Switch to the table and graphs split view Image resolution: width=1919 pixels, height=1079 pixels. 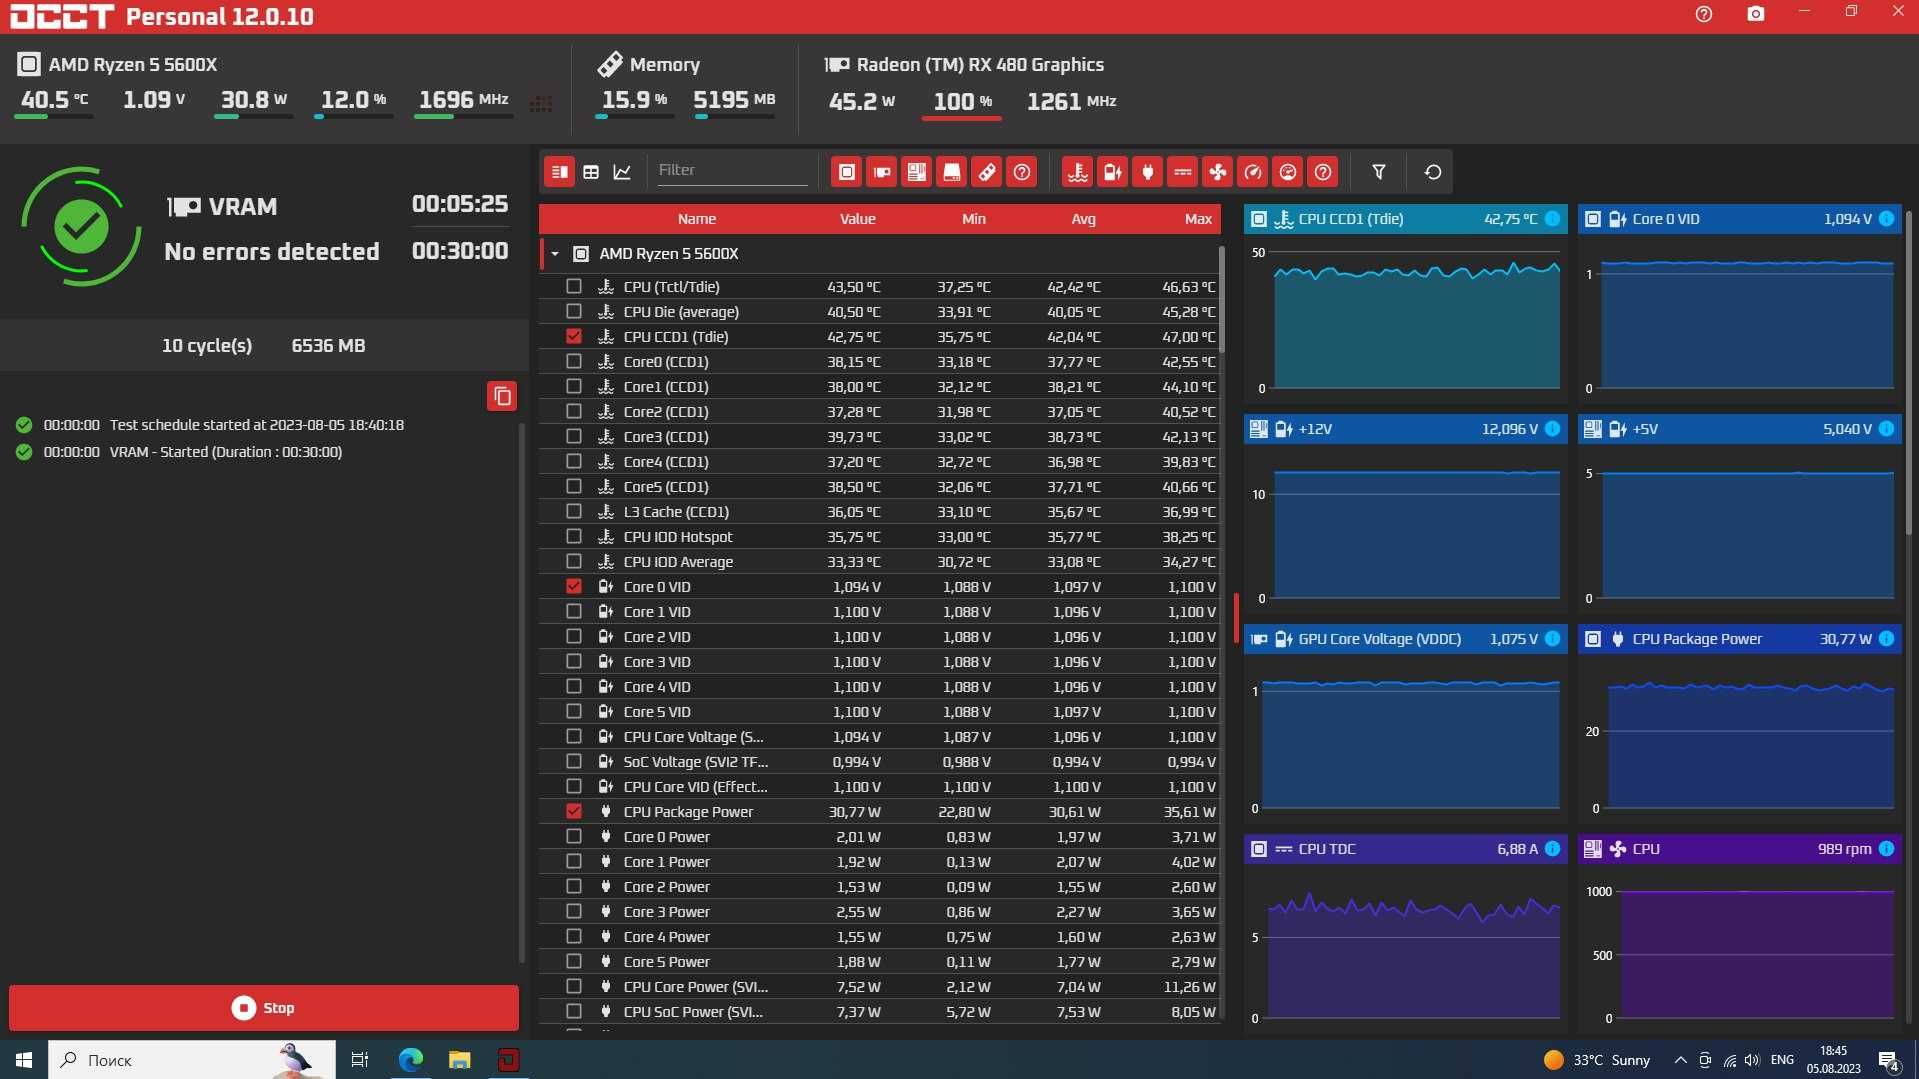pos(560,172)
